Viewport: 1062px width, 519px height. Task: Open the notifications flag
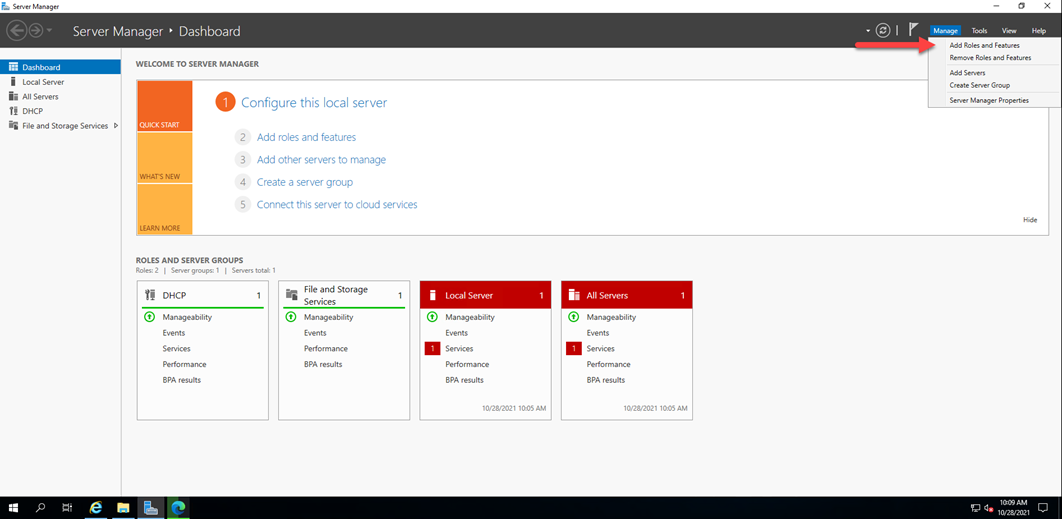coord(914,30)
